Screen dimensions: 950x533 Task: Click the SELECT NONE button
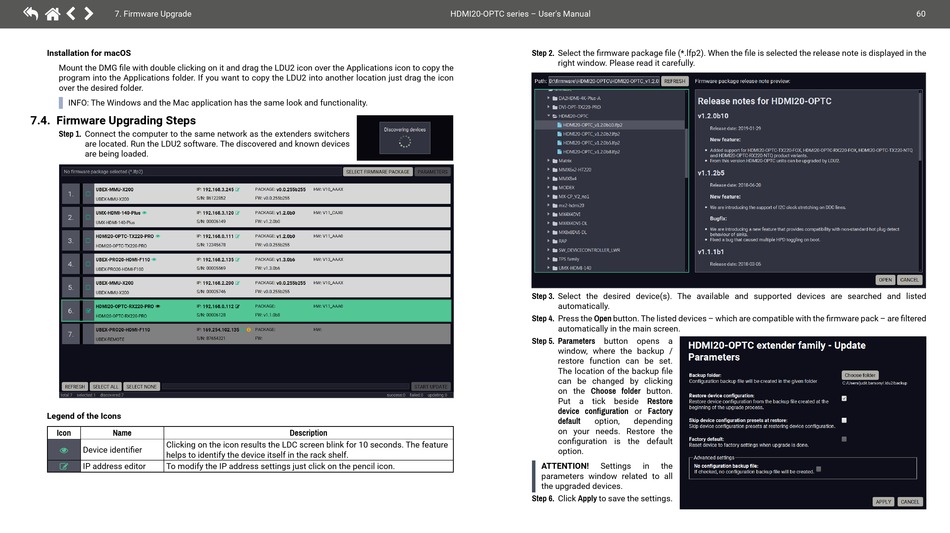[x=141, y=386]
